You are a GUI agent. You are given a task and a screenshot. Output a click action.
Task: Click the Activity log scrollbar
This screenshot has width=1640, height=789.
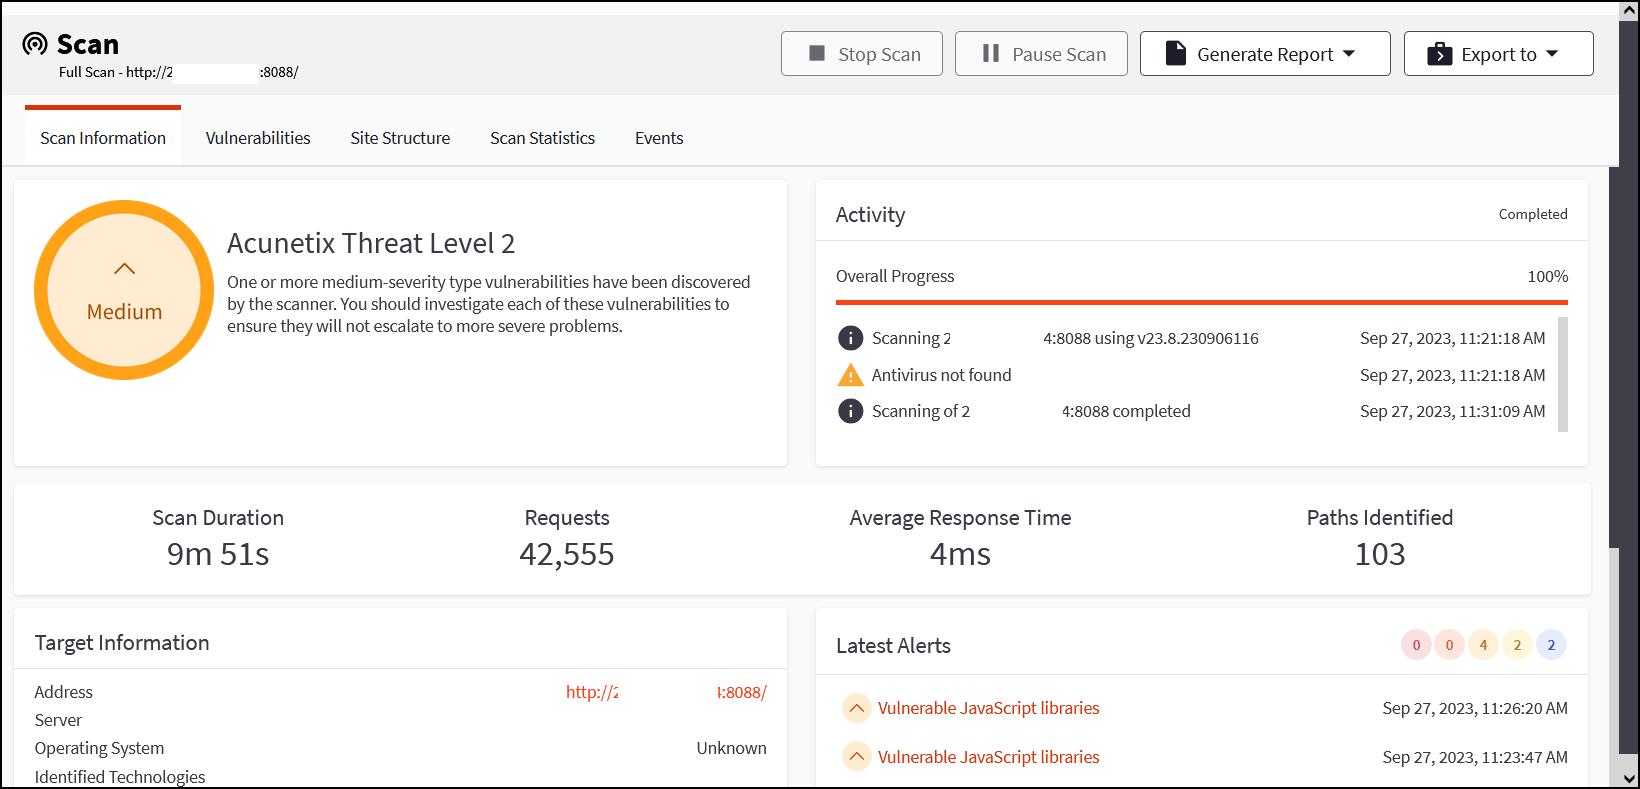1563,374
